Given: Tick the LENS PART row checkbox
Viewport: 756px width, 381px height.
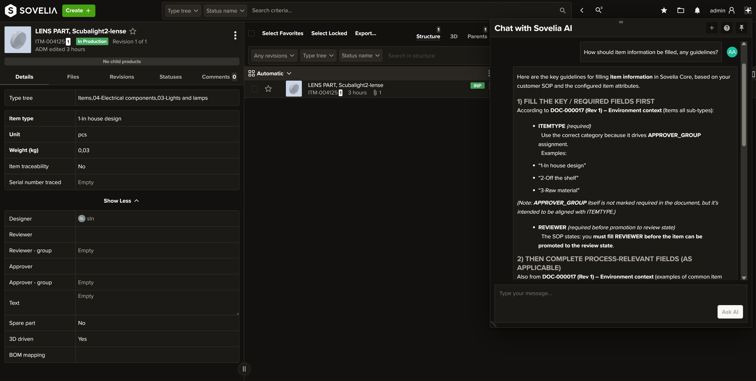Looking at the screenshot, I should [x=254, y=89].
